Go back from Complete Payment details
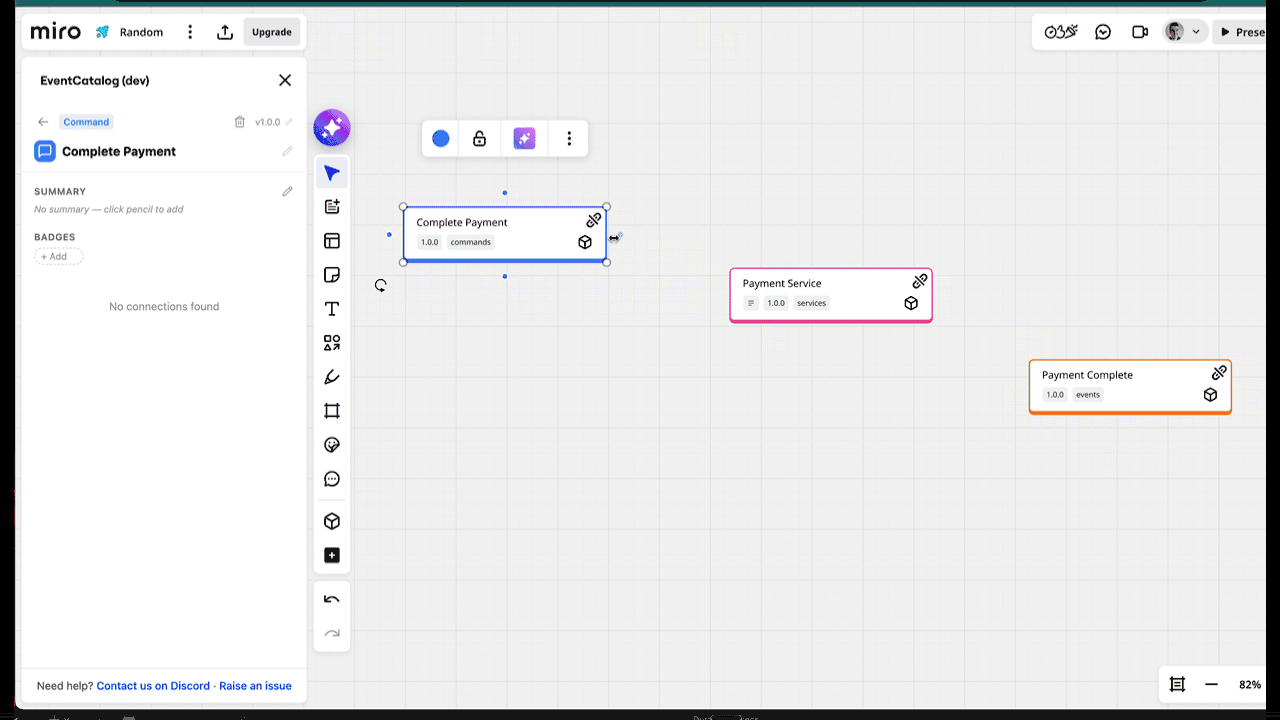Screen dimensions: 1280x720 click(x=42, y=121)
